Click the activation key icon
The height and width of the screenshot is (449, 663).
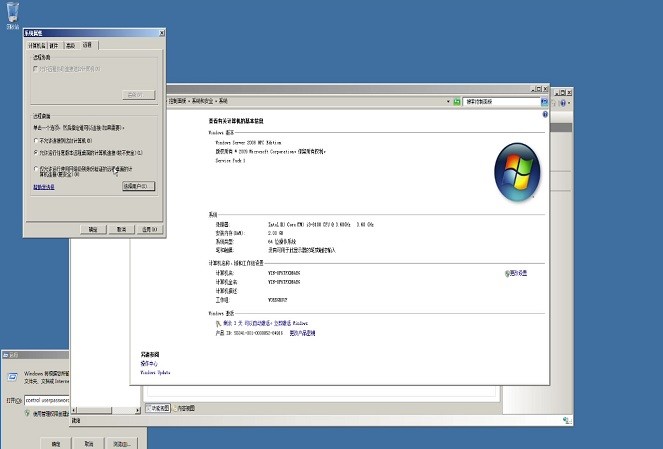coord(218,323)
